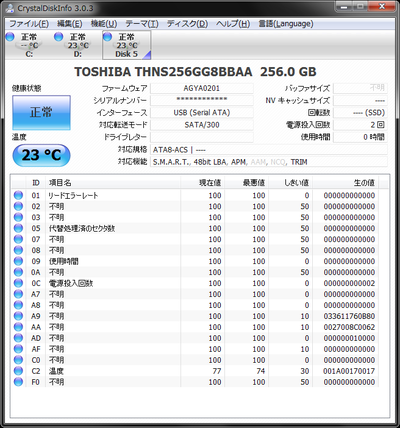Screen dimensions: 400x428
Task: Select the 温度 attribute row name
Action: [x=56, y=371]
